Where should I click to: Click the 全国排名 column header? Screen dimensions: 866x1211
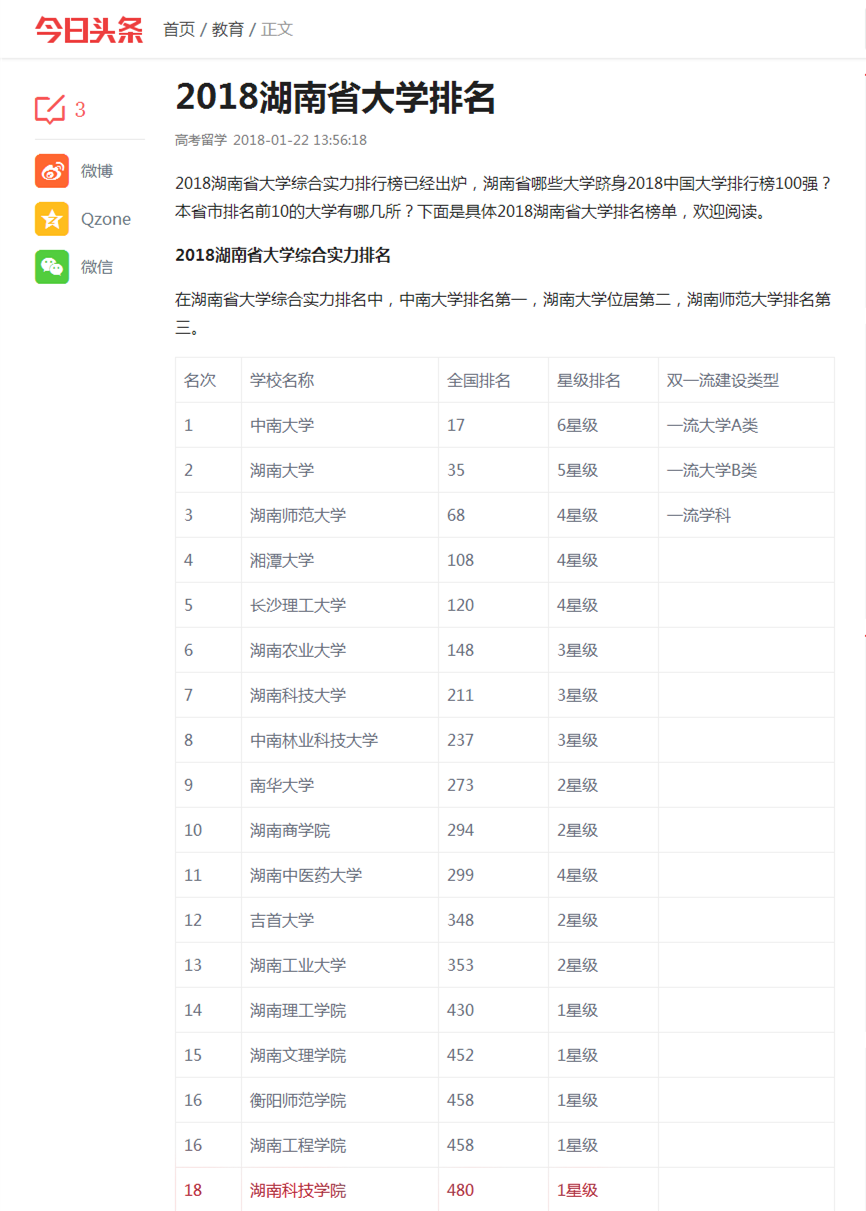point(479,380)
